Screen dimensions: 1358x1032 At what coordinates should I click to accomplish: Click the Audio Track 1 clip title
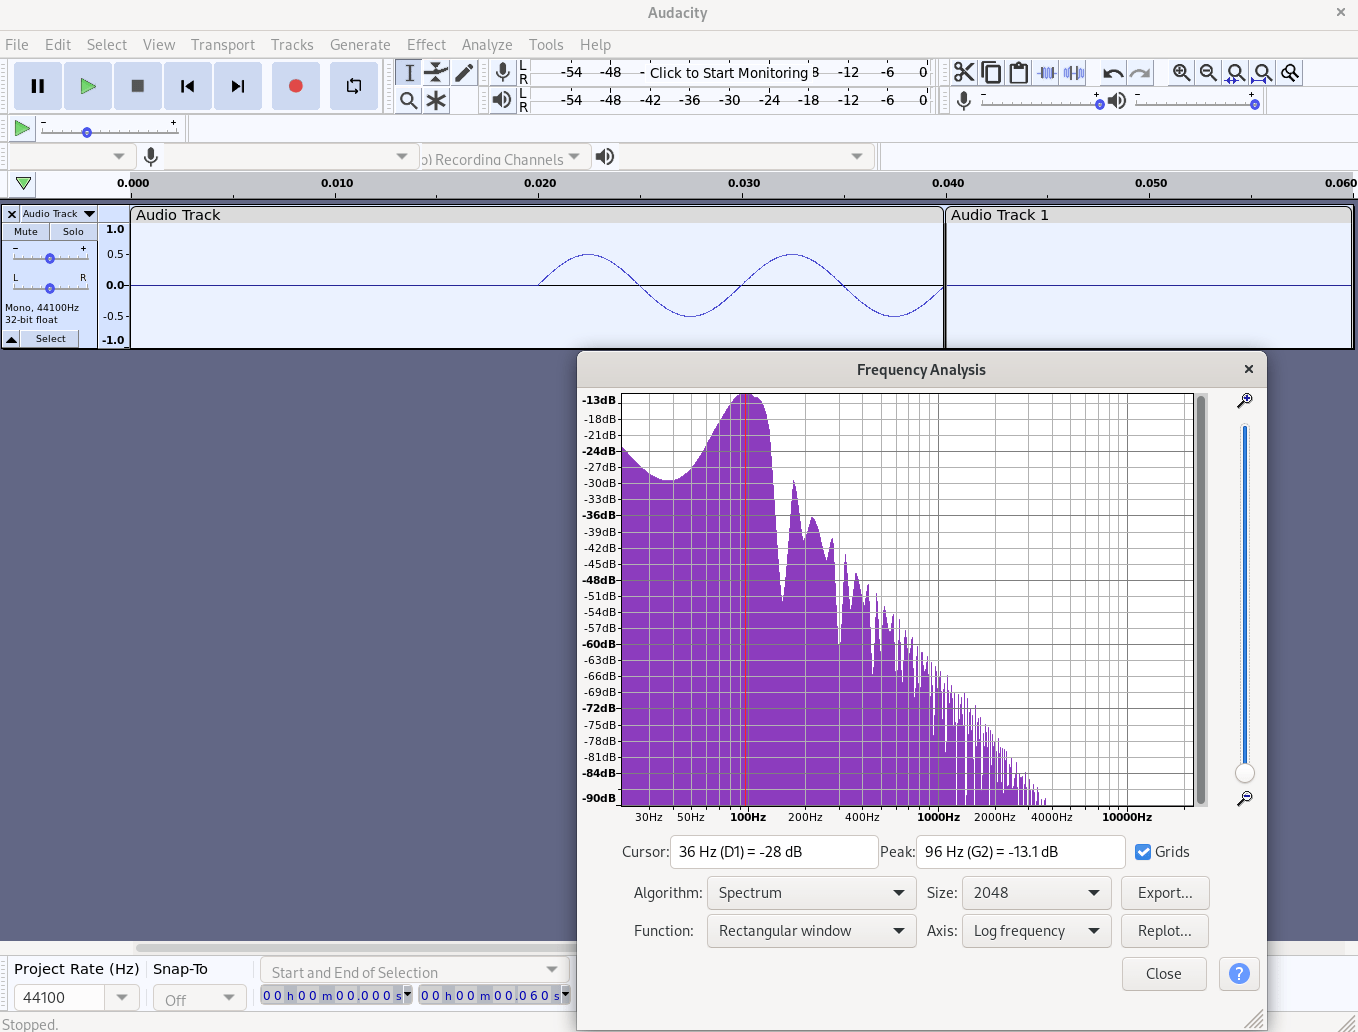click(x=1000, y=215)
